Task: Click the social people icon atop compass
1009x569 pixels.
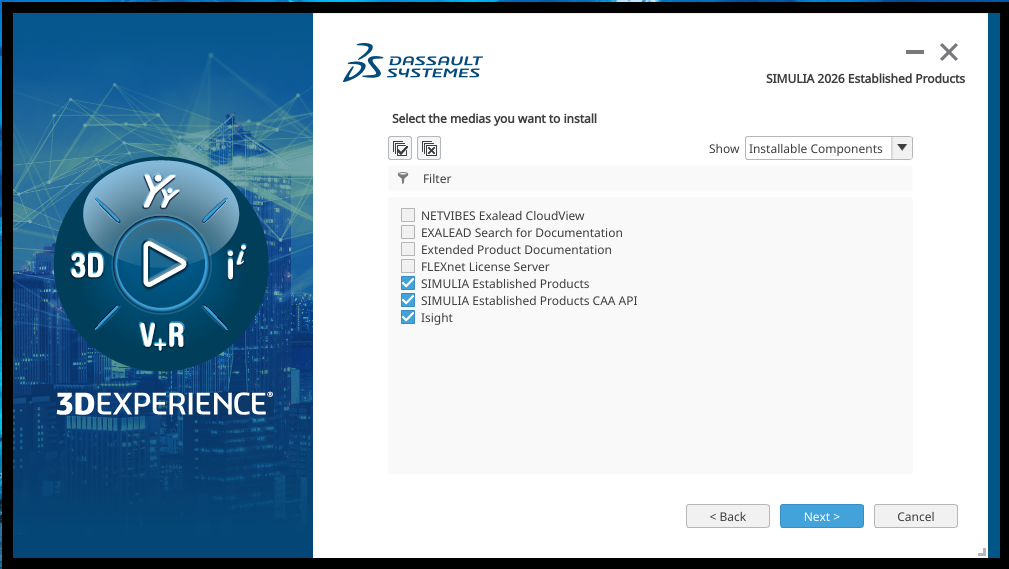Action: (161, 190)
